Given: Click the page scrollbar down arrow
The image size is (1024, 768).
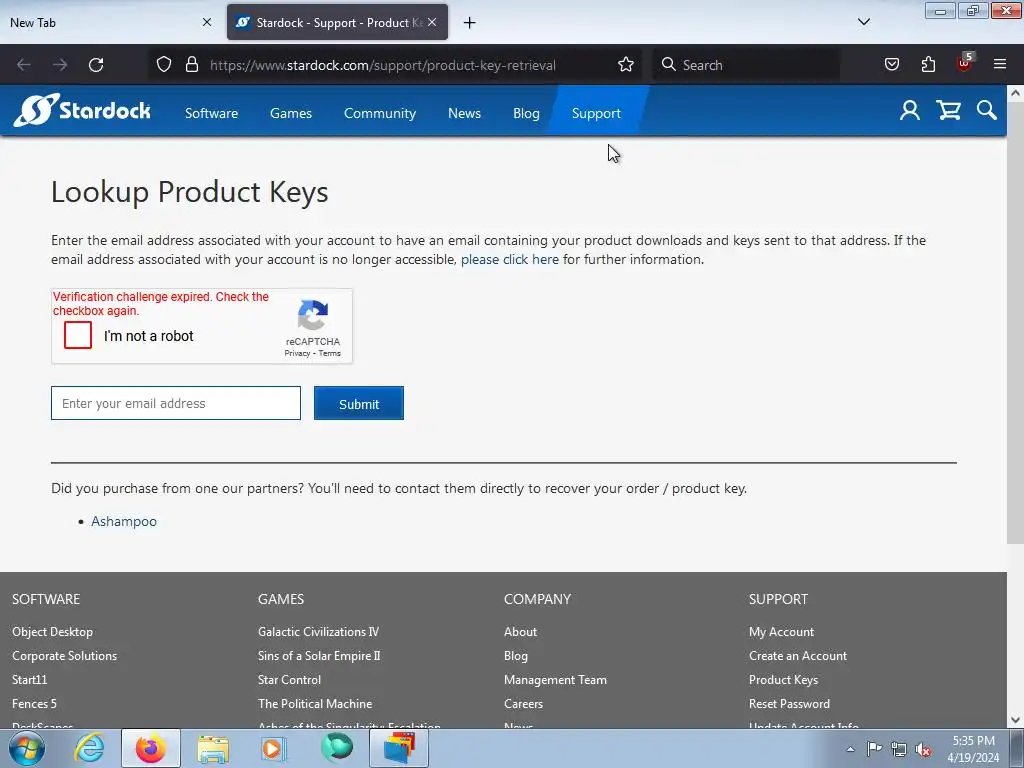Looking at the screenshot, I should pos(1015,720).
